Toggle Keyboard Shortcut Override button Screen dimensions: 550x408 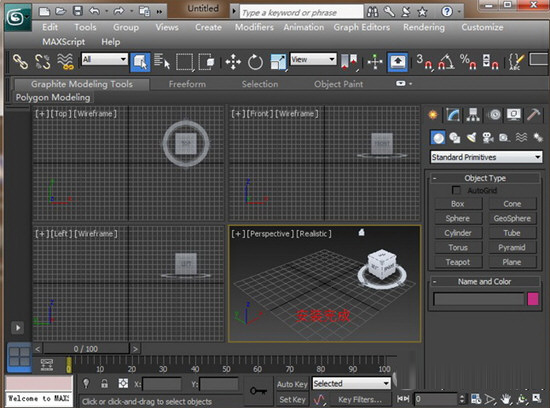point(397,62)
